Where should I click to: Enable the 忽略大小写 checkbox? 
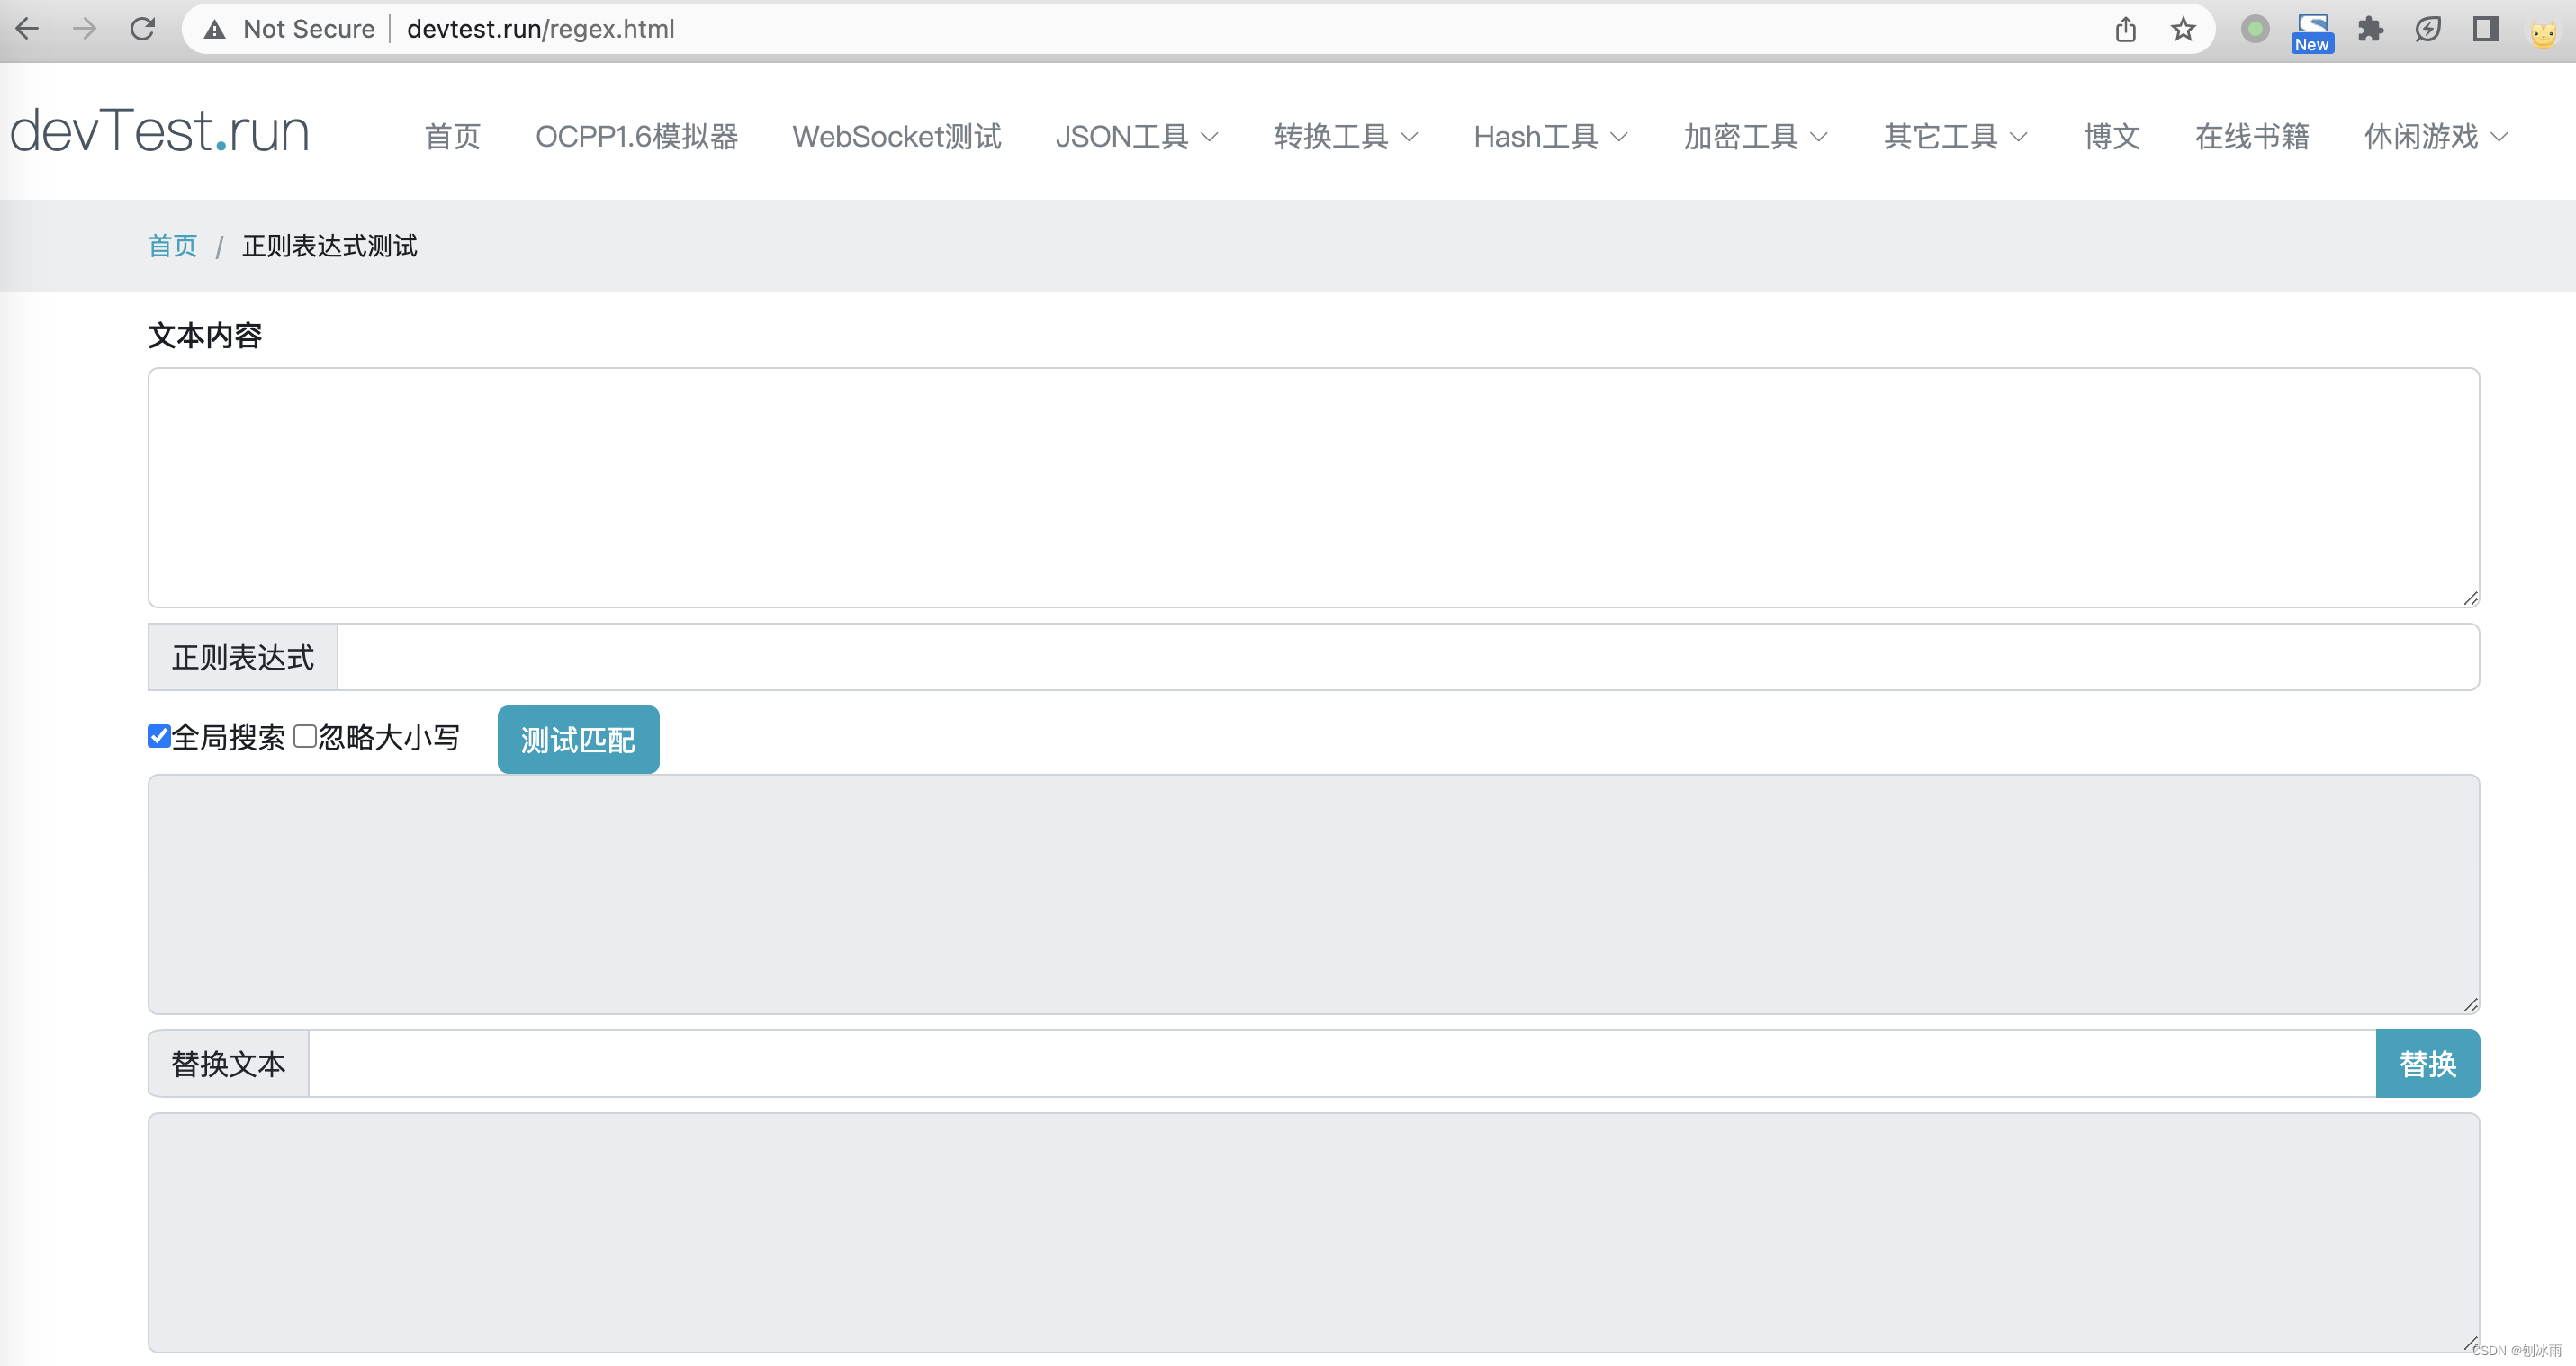(305, 736)
